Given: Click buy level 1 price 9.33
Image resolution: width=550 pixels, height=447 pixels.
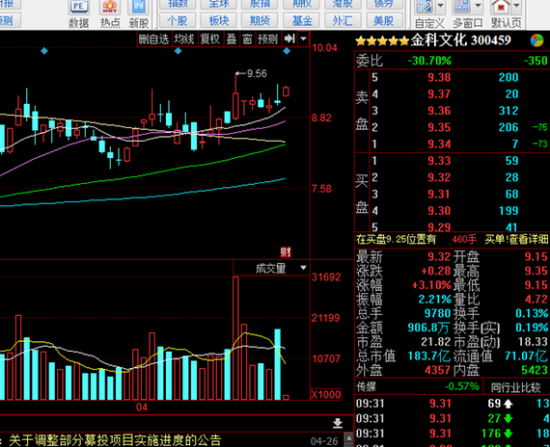Looking at the screenshot, I should pos(439,161).
